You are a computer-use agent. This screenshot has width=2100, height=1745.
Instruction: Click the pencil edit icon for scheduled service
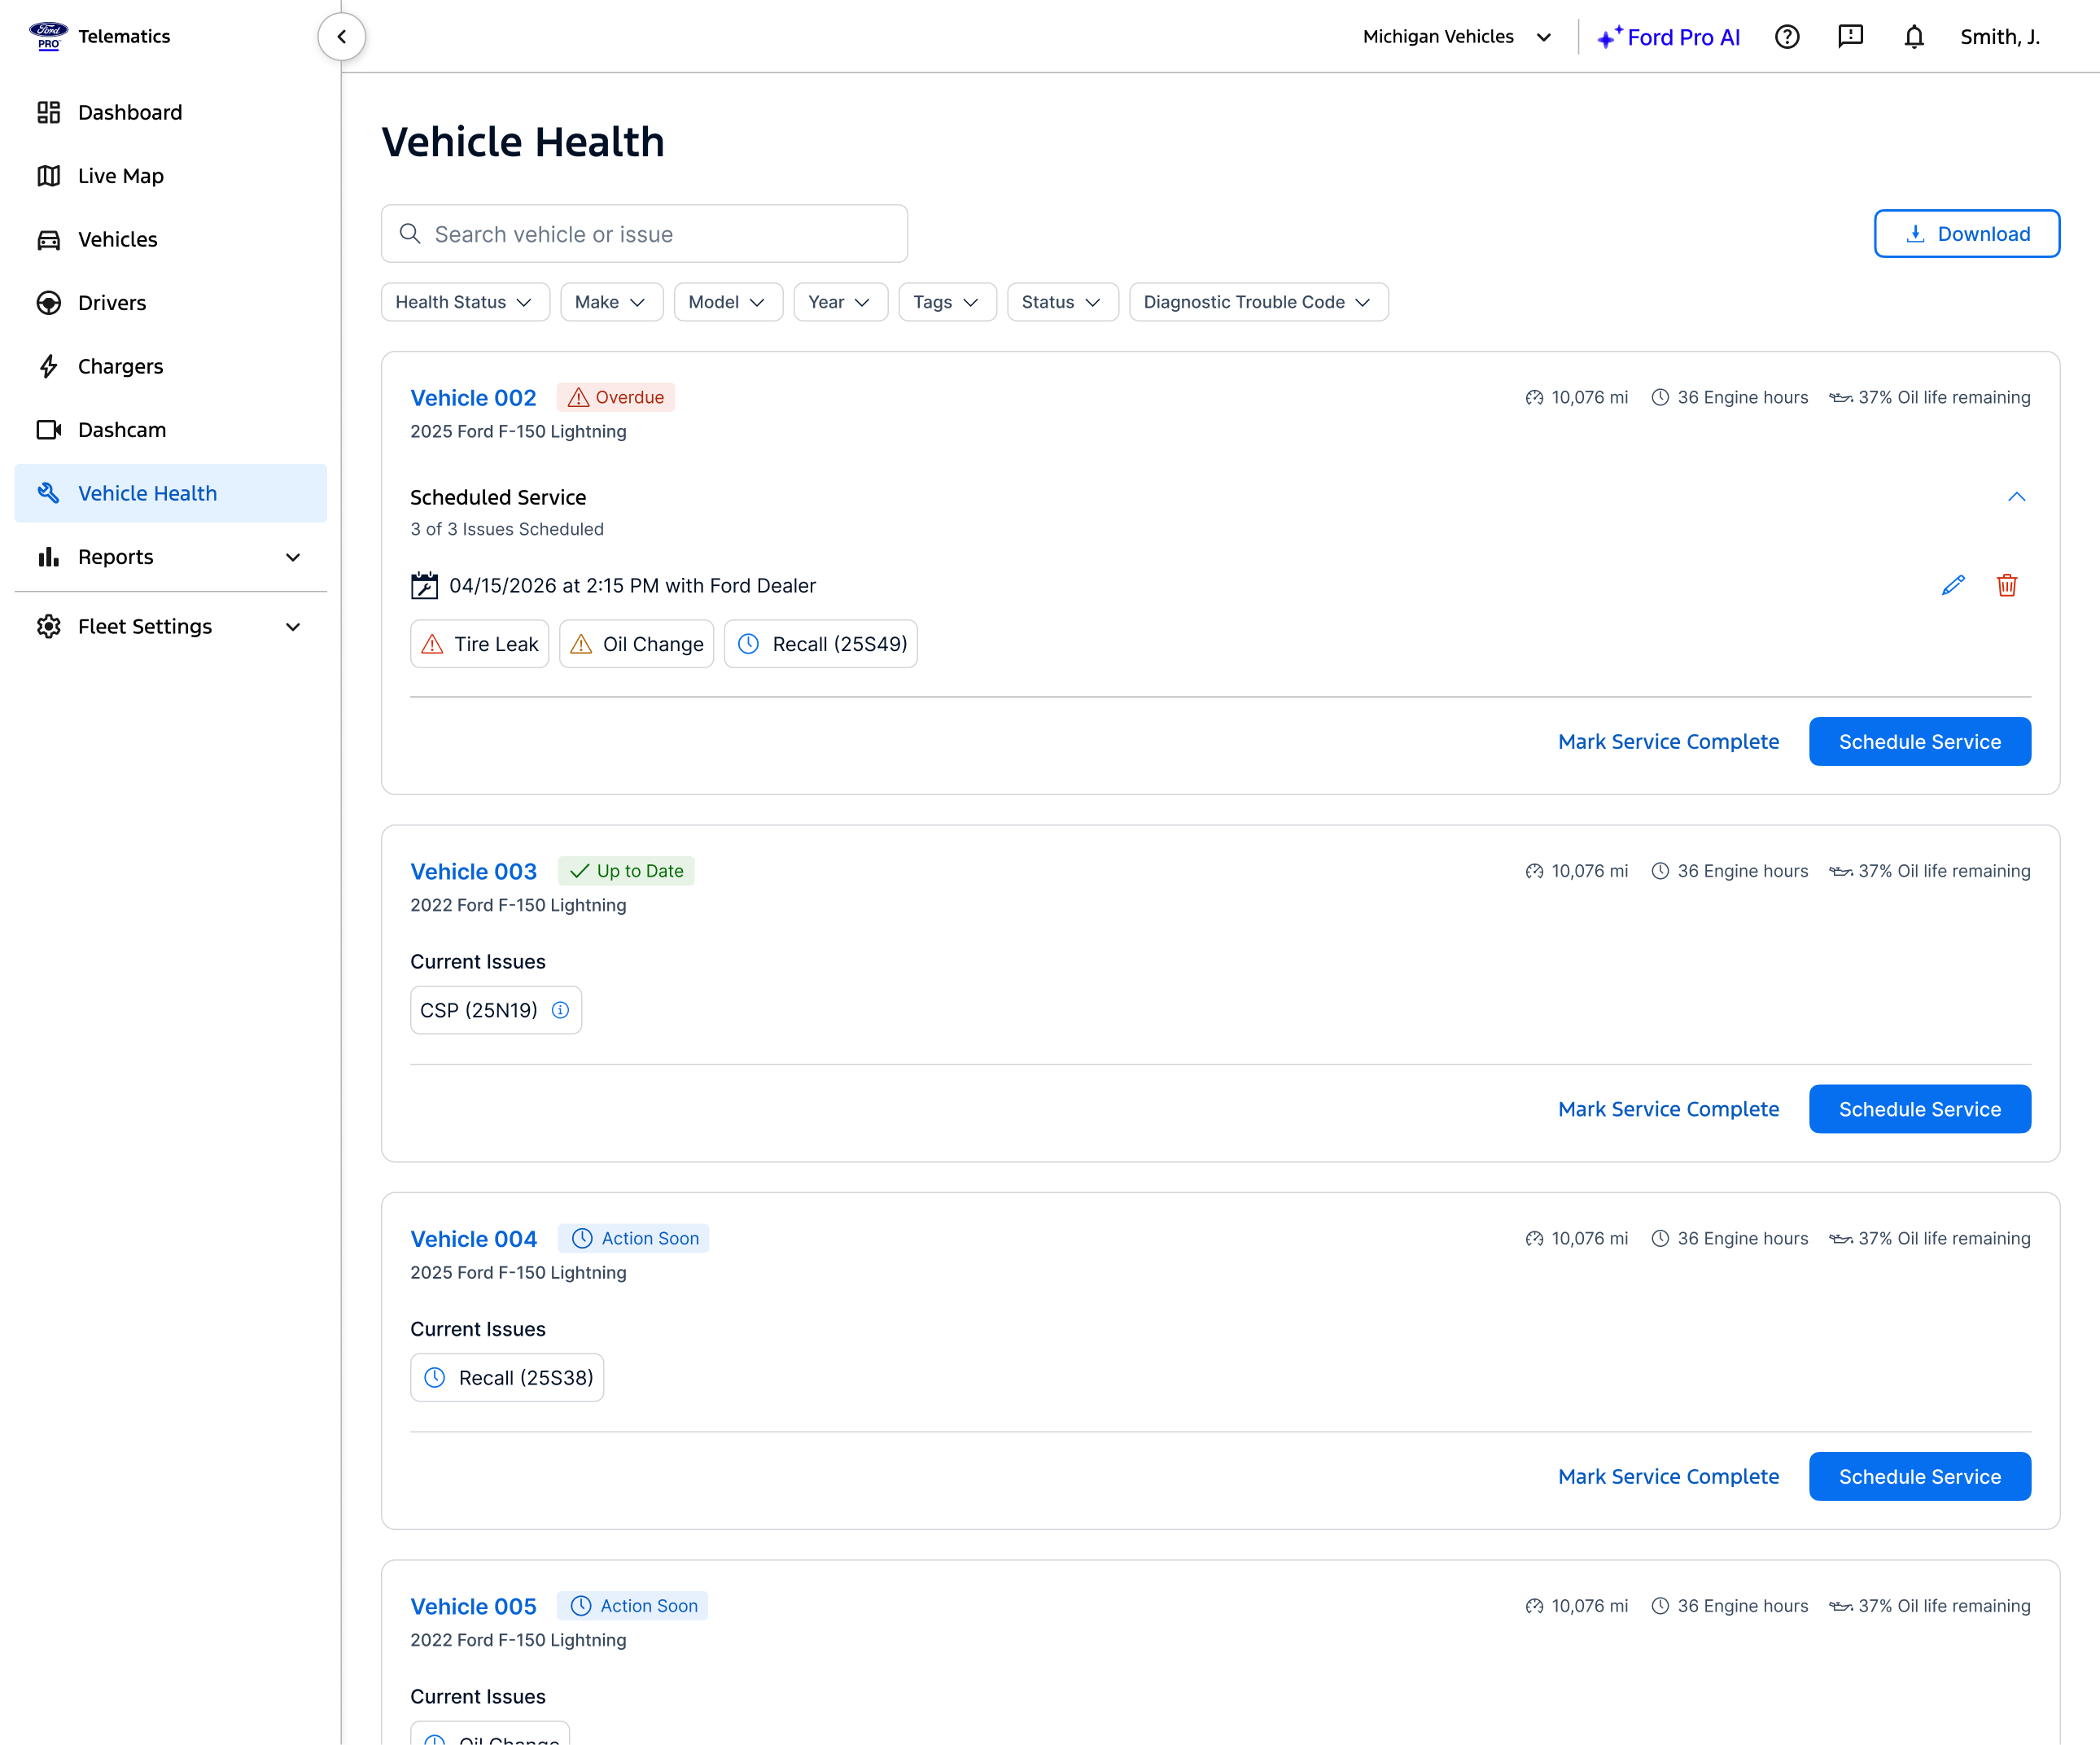click(x=1952, y=585)
